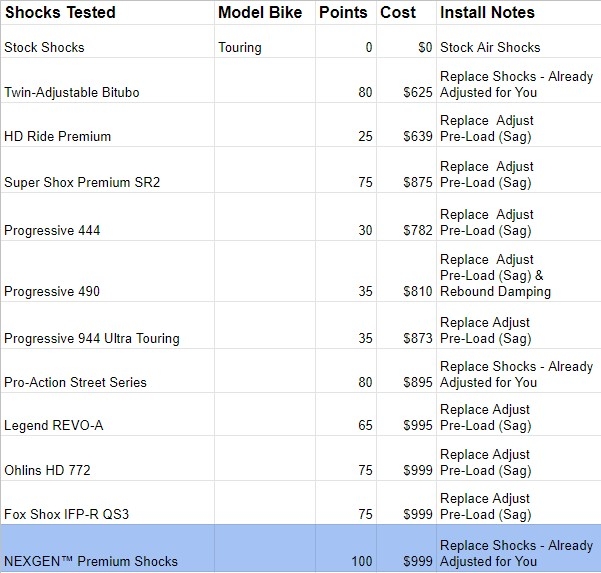Select the NEXGEN Premium Shocks install note

pyautogui.click(x=519, y=548)
